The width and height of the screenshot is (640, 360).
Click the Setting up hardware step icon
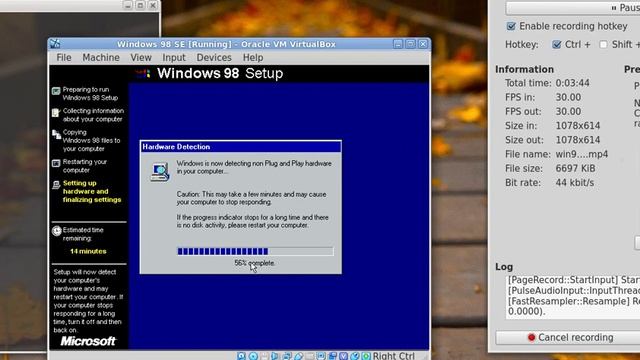tap(56, 185)
